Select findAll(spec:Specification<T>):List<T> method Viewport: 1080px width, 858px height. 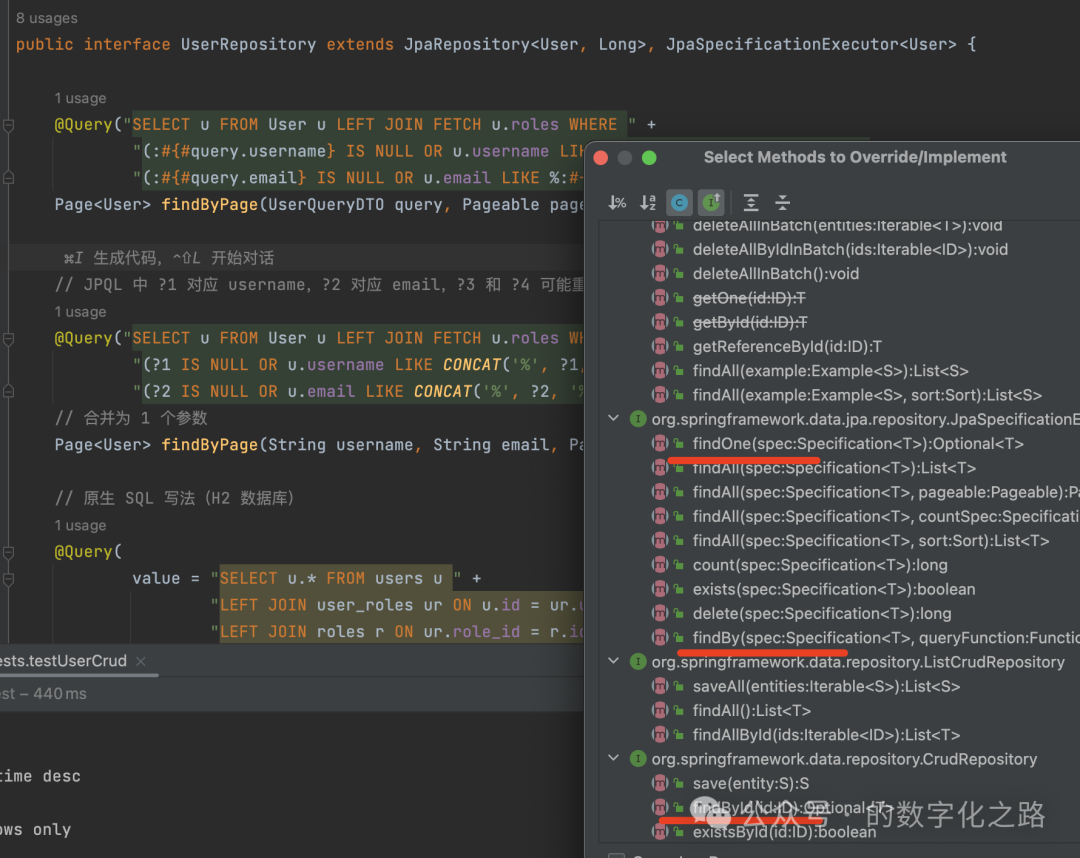[834, 468]
